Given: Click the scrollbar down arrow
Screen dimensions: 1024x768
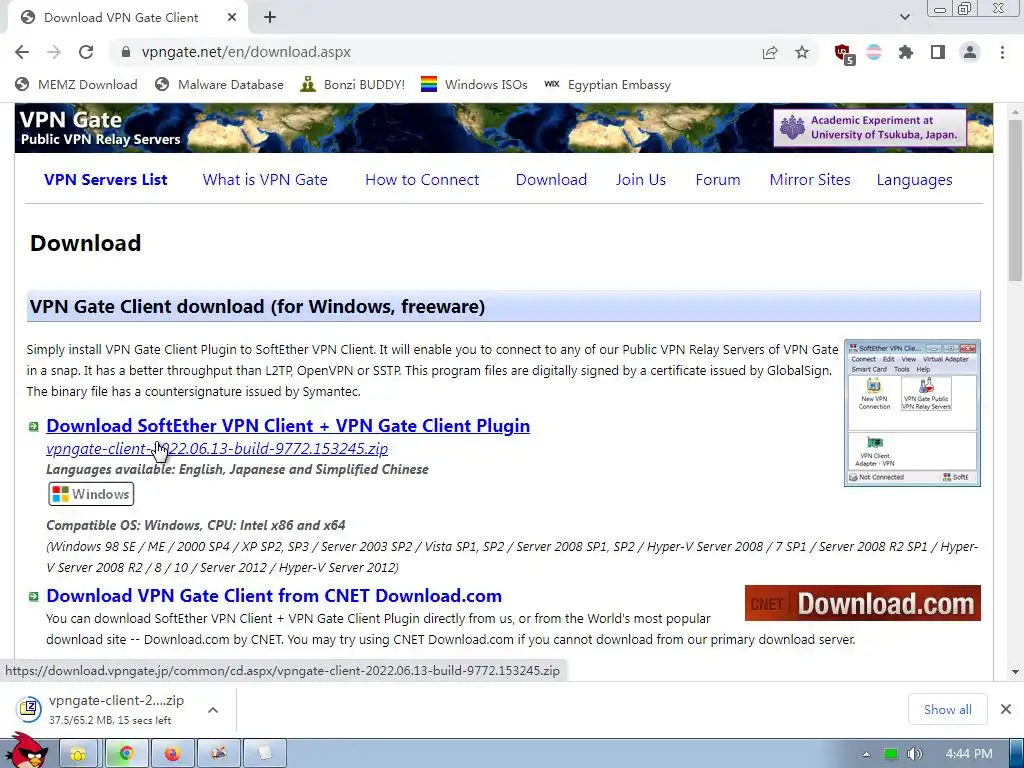Looking at the screenshot, I should pos(1015,672).
